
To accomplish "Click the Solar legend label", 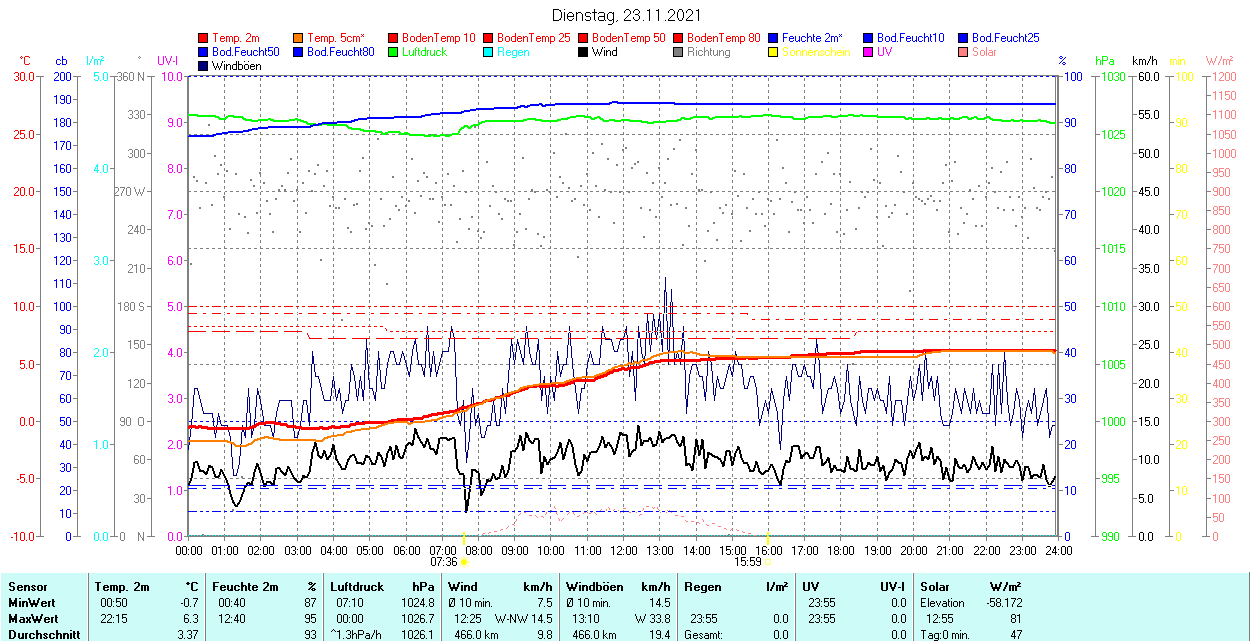I will tap(984, 52).
